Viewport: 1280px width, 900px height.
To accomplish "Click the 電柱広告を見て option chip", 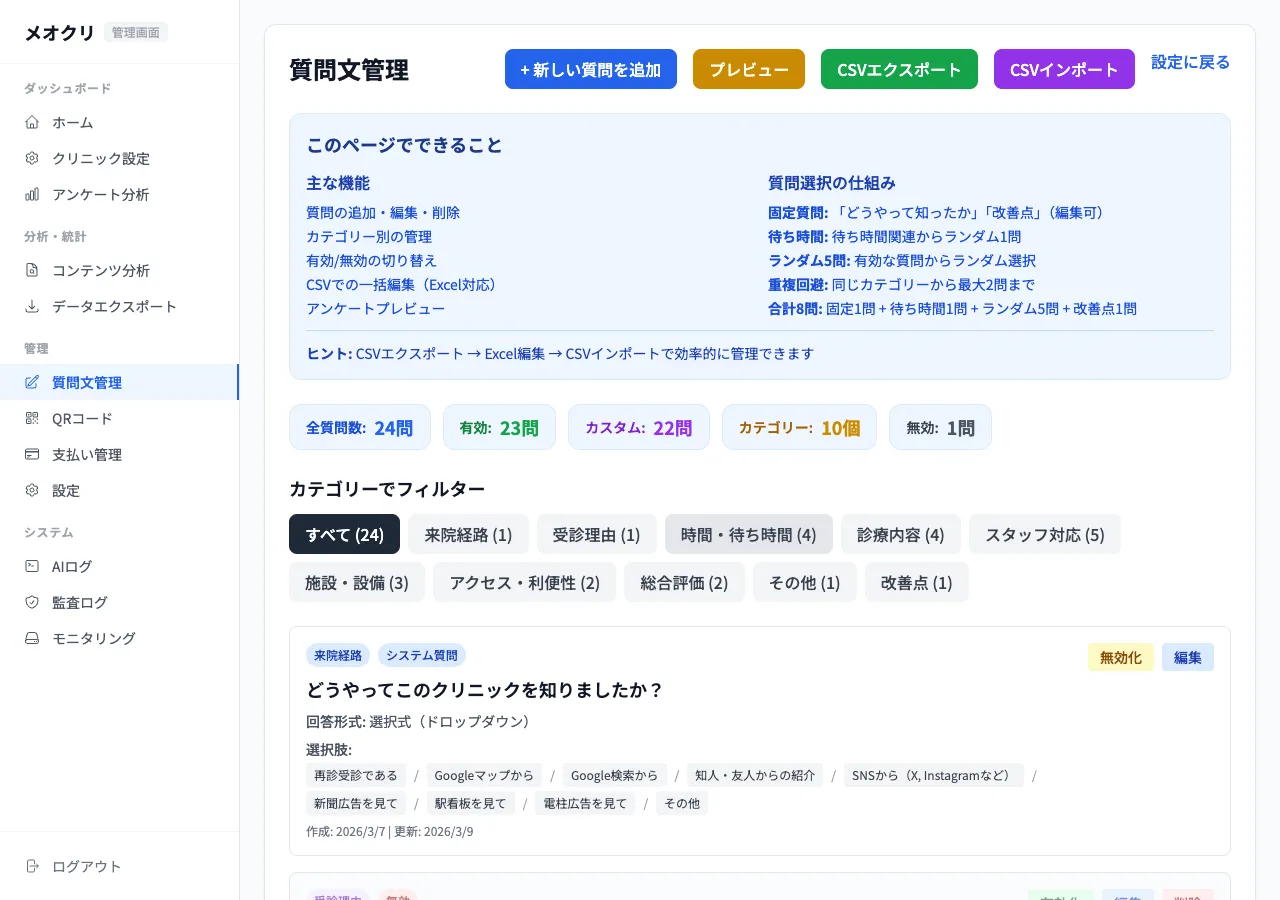I will click(585, 803).
